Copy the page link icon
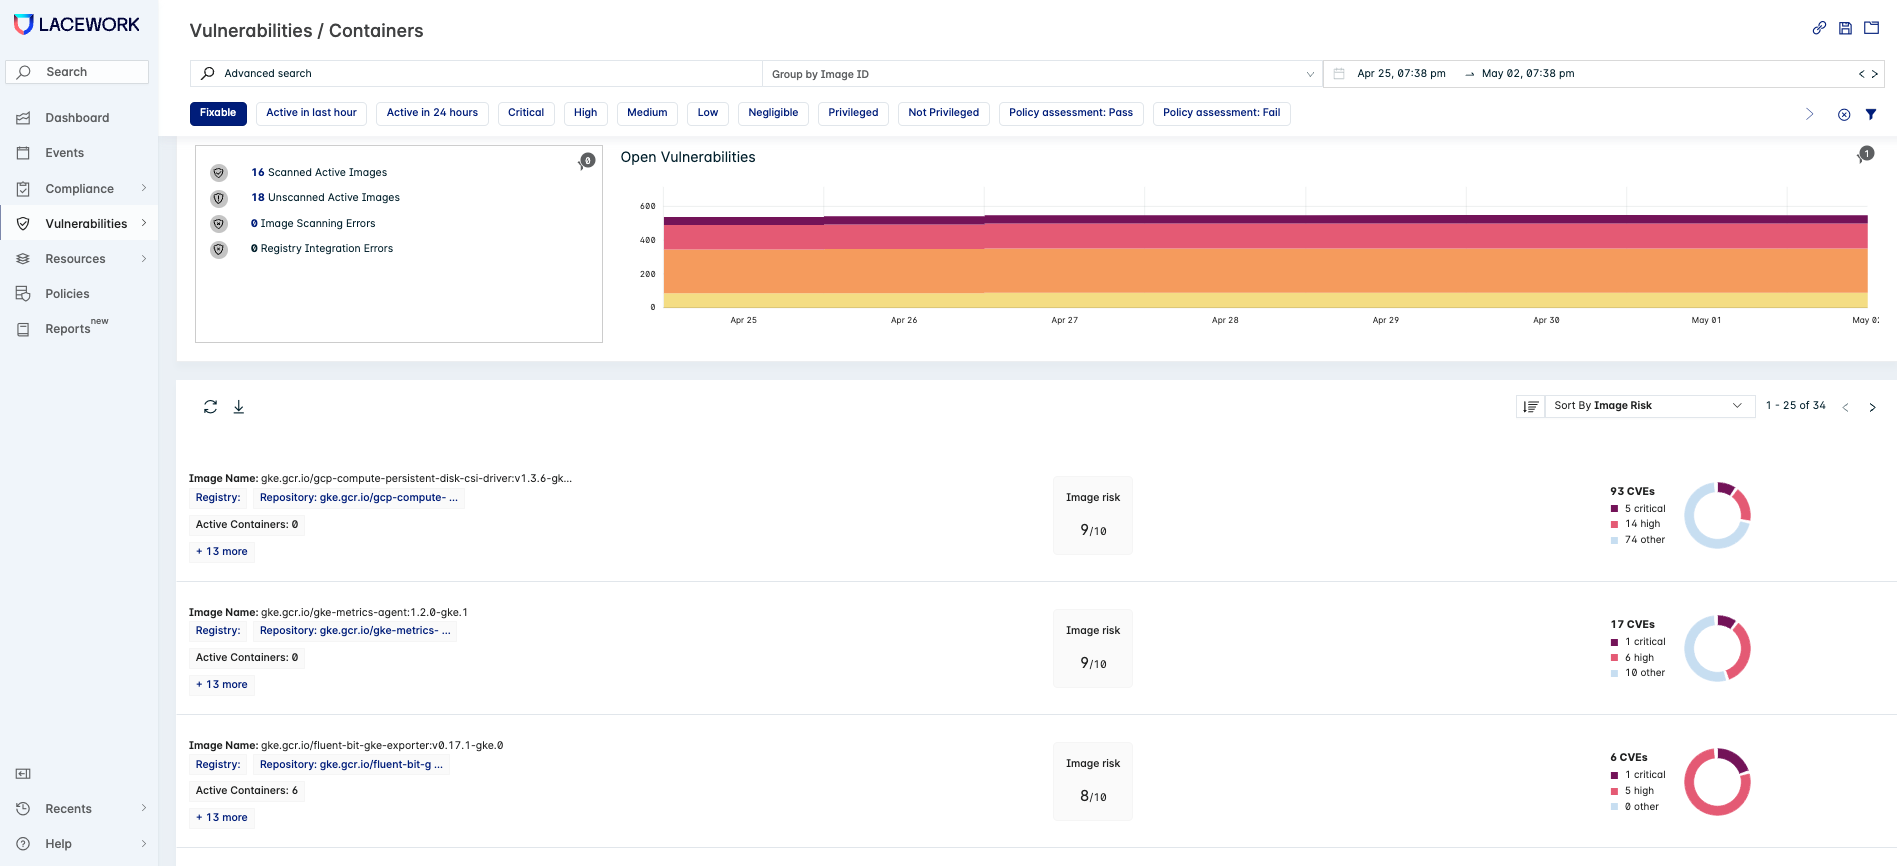This screenshot has height=866, width=1897. [x=1819, y=28]
